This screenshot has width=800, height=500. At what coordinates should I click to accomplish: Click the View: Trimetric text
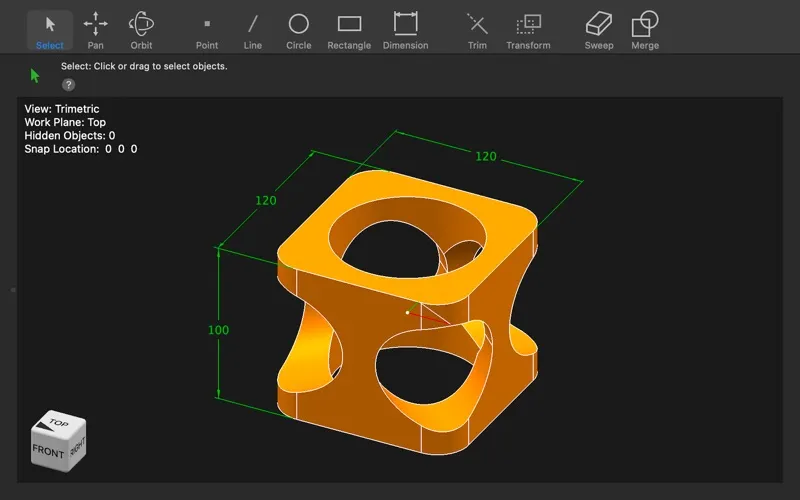(62, 109)
